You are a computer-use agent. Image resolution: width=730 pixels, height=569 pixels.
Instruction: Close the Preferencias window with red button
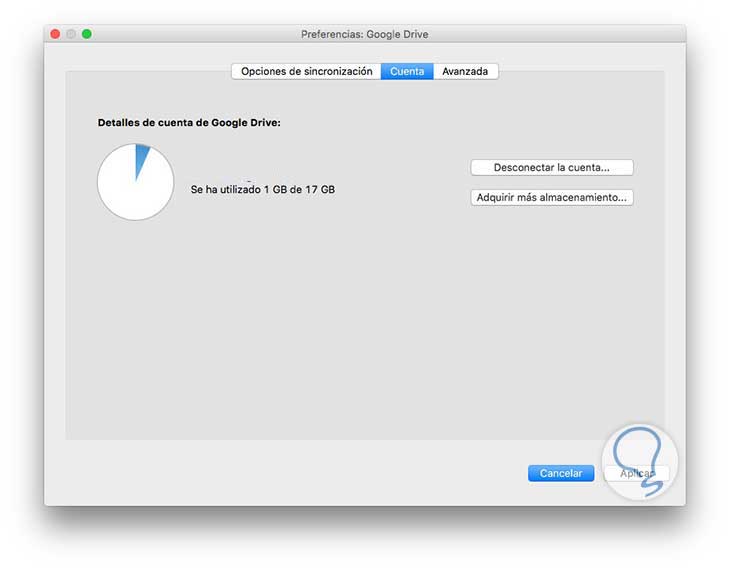[55, 34]
